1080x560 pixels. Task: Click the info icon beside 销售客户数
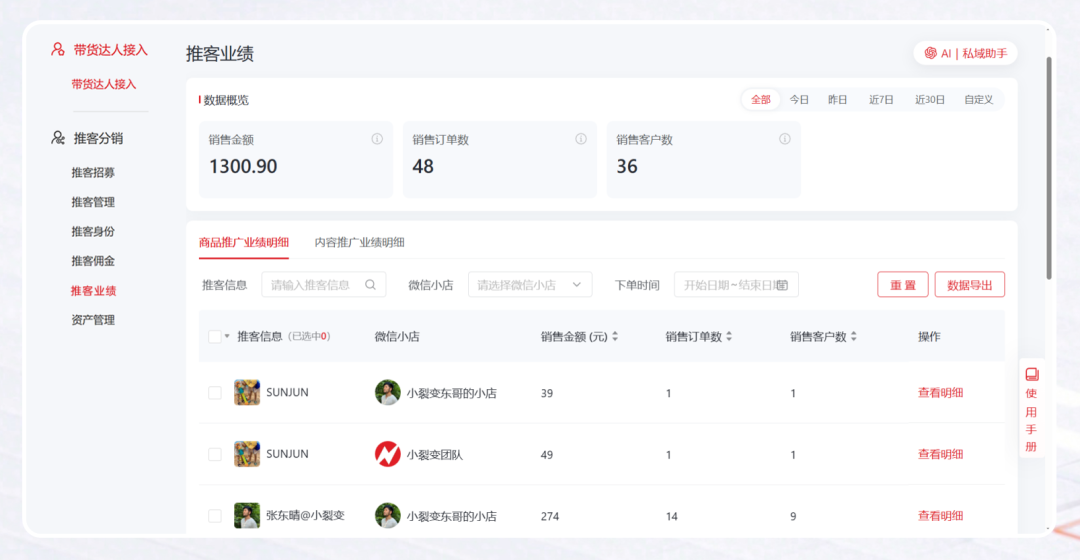(x=785, y=139)
